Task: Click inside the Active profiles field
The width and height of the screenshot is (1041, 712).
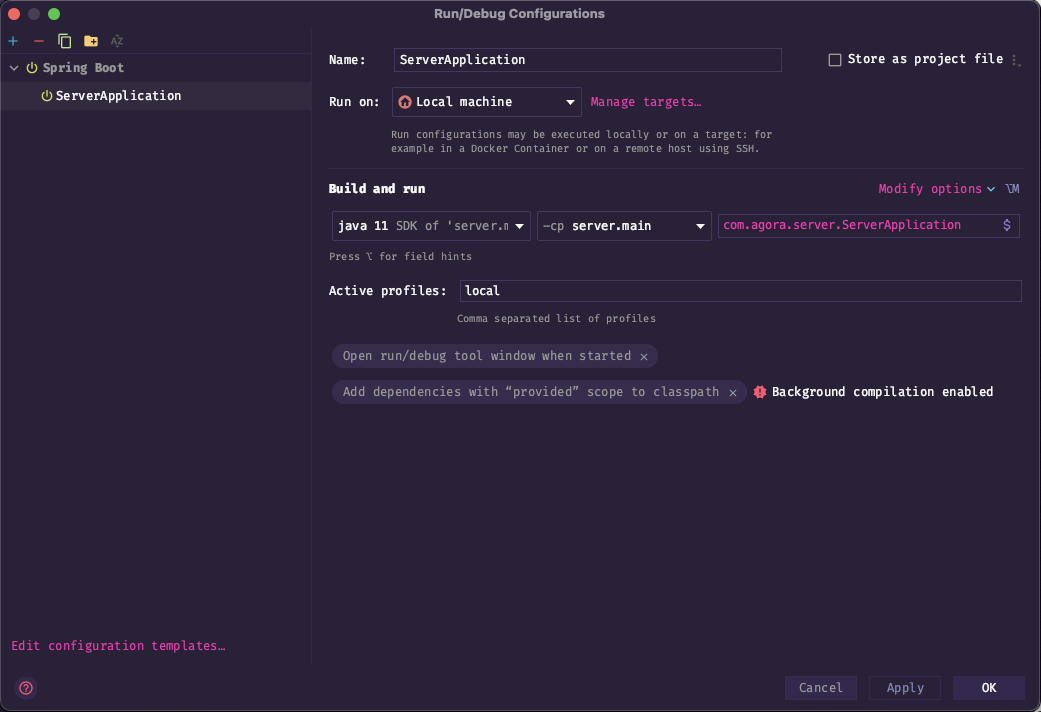Action: tap(740, 291)
